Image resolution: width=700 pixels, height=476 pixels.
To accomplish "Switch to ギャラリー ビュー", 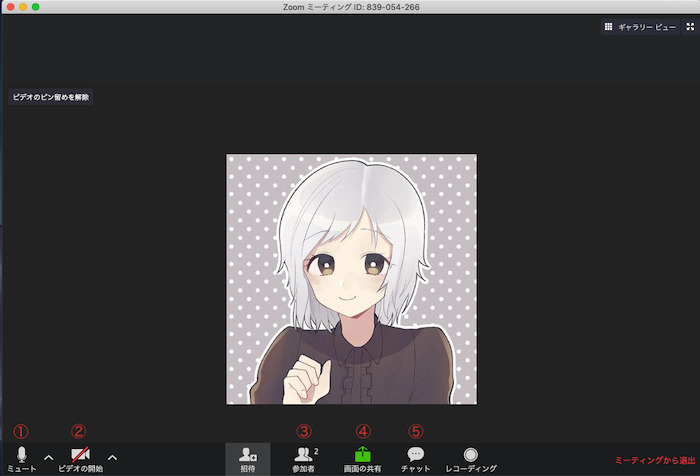I will tap(640, 27).
